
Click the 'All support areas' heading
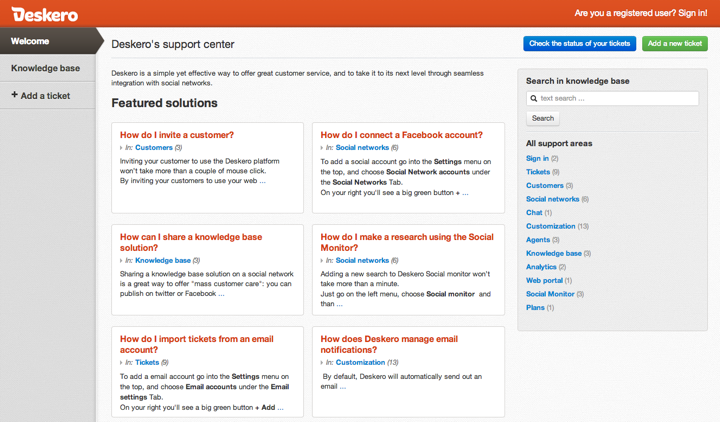559,143
